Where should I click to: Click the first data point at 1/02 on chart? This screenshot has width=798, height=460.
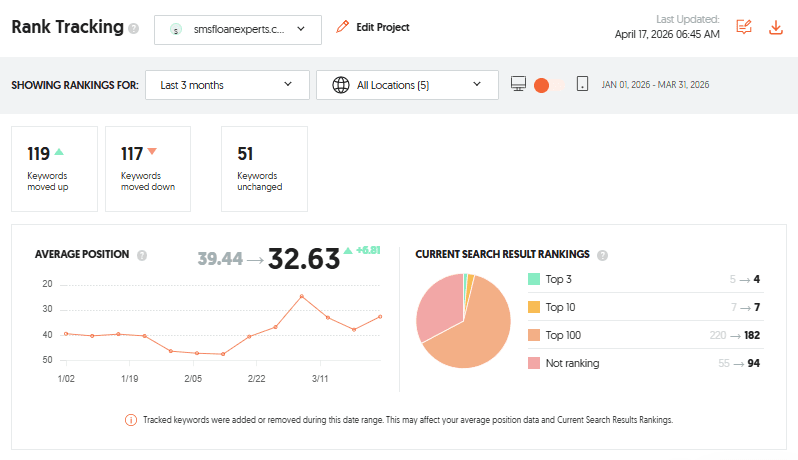(66, 334)
